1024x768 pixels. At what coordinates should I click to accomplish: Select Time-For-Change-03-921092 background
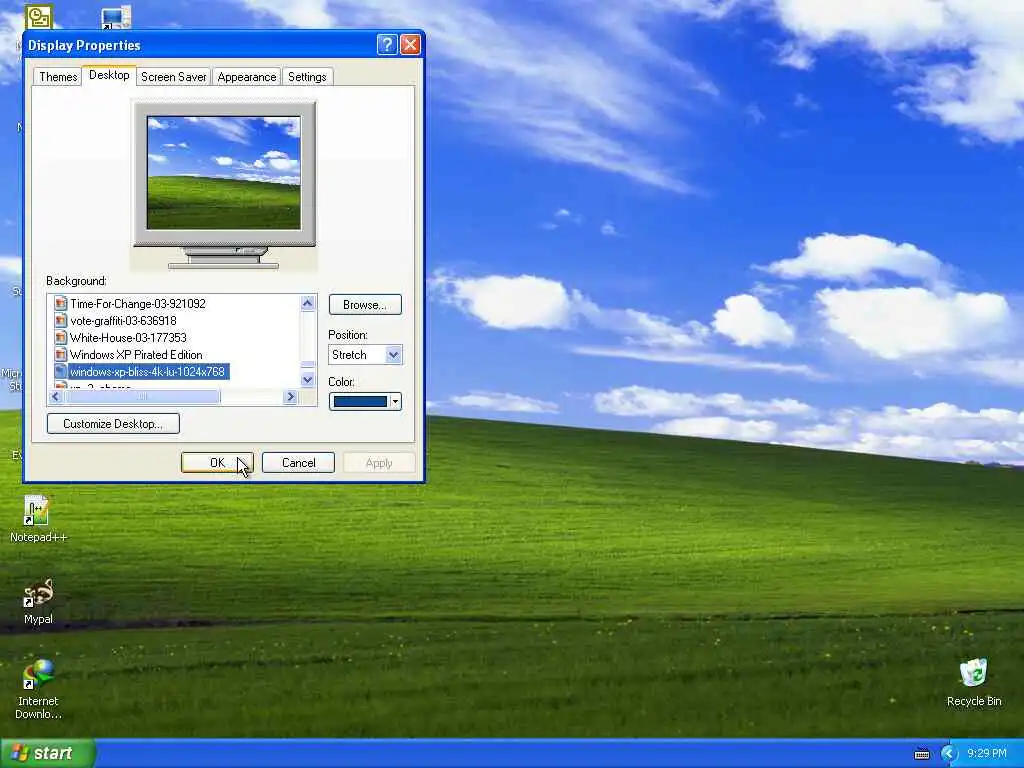138,303
